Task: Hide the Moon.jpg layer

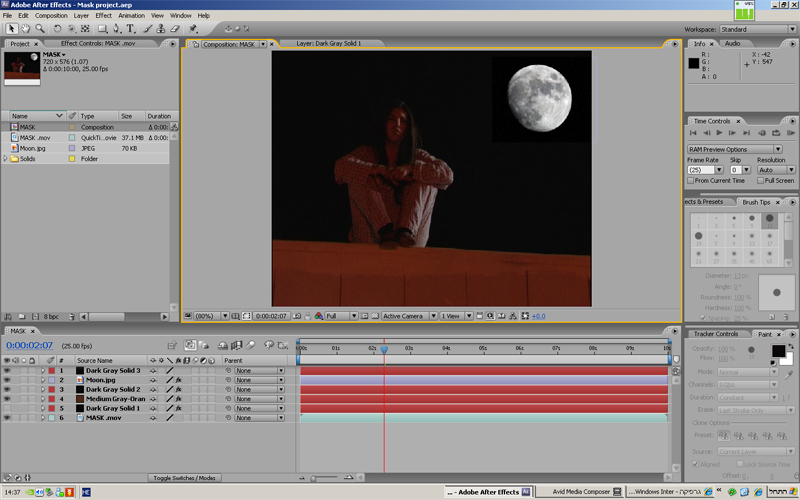Action: tap(8, 380)
